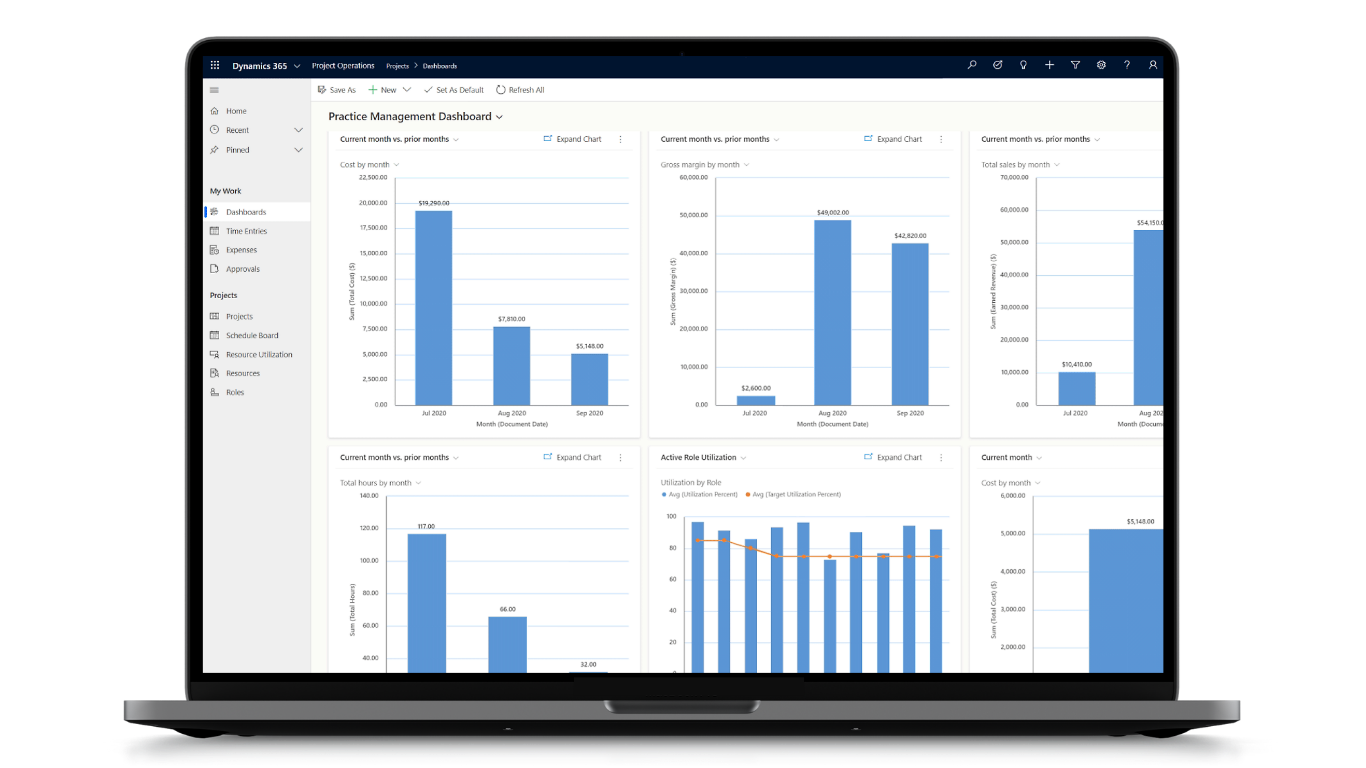
Task: Expand the Pinned section chevron
Action: click(x=298, y=150)
